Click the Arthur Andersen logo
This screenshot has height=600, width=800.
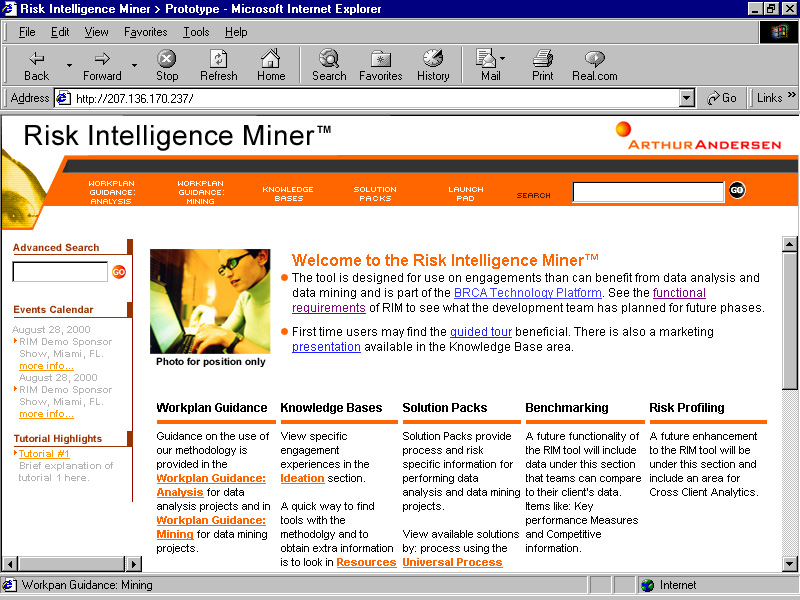(698, 137)
